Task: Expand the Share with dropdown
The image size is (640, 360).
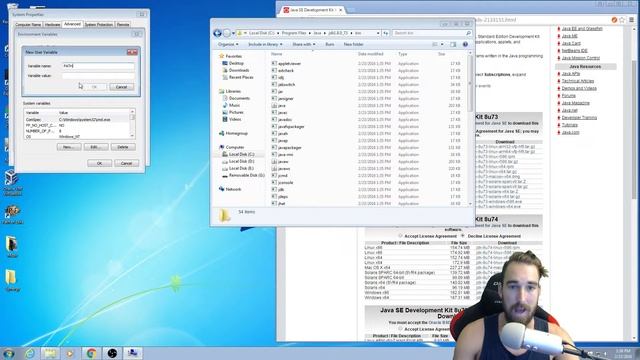Action: coord(304,44)
